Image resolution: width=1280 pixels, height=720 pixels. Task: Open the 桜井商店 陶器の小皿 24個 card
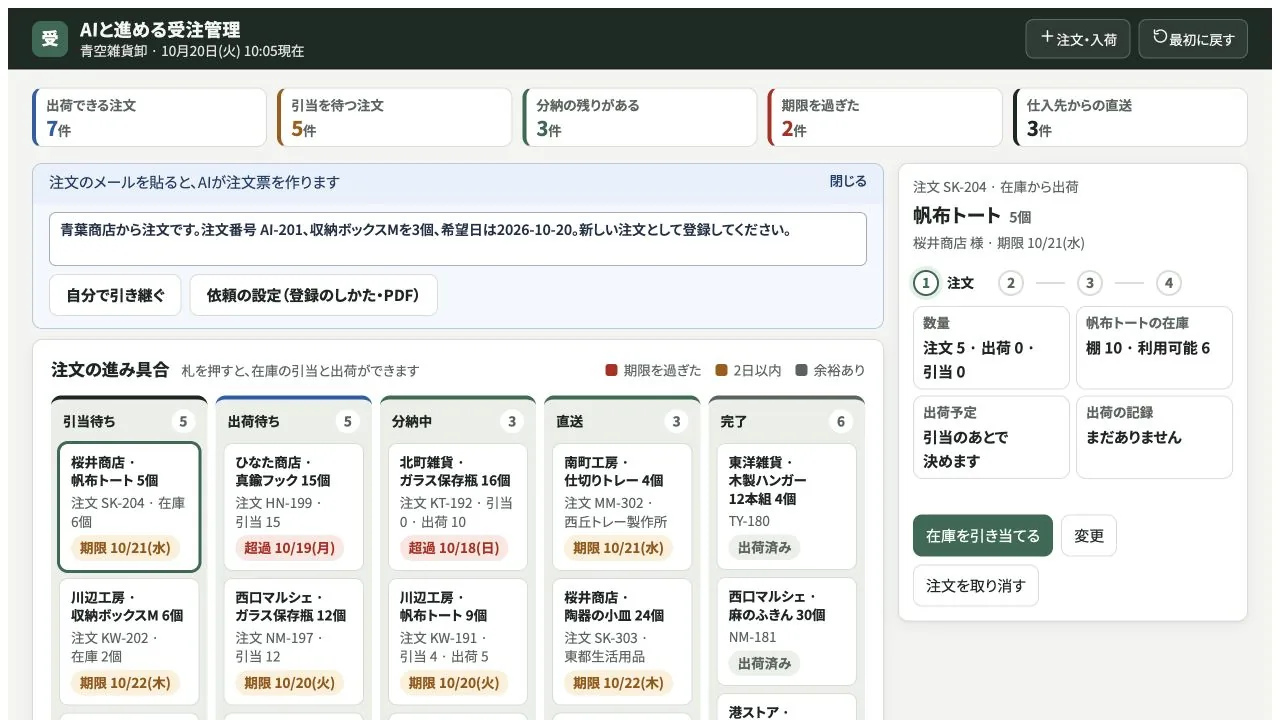click(x=622, y=642)
